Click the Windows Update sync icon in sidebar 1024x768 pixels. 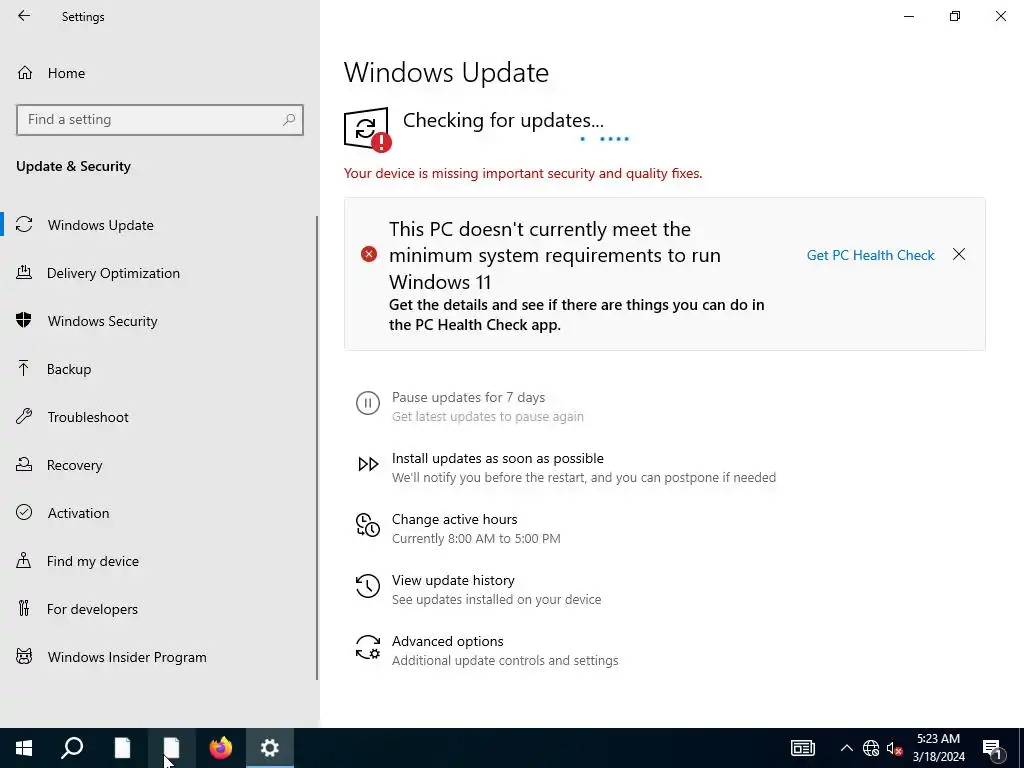(24, 225)
